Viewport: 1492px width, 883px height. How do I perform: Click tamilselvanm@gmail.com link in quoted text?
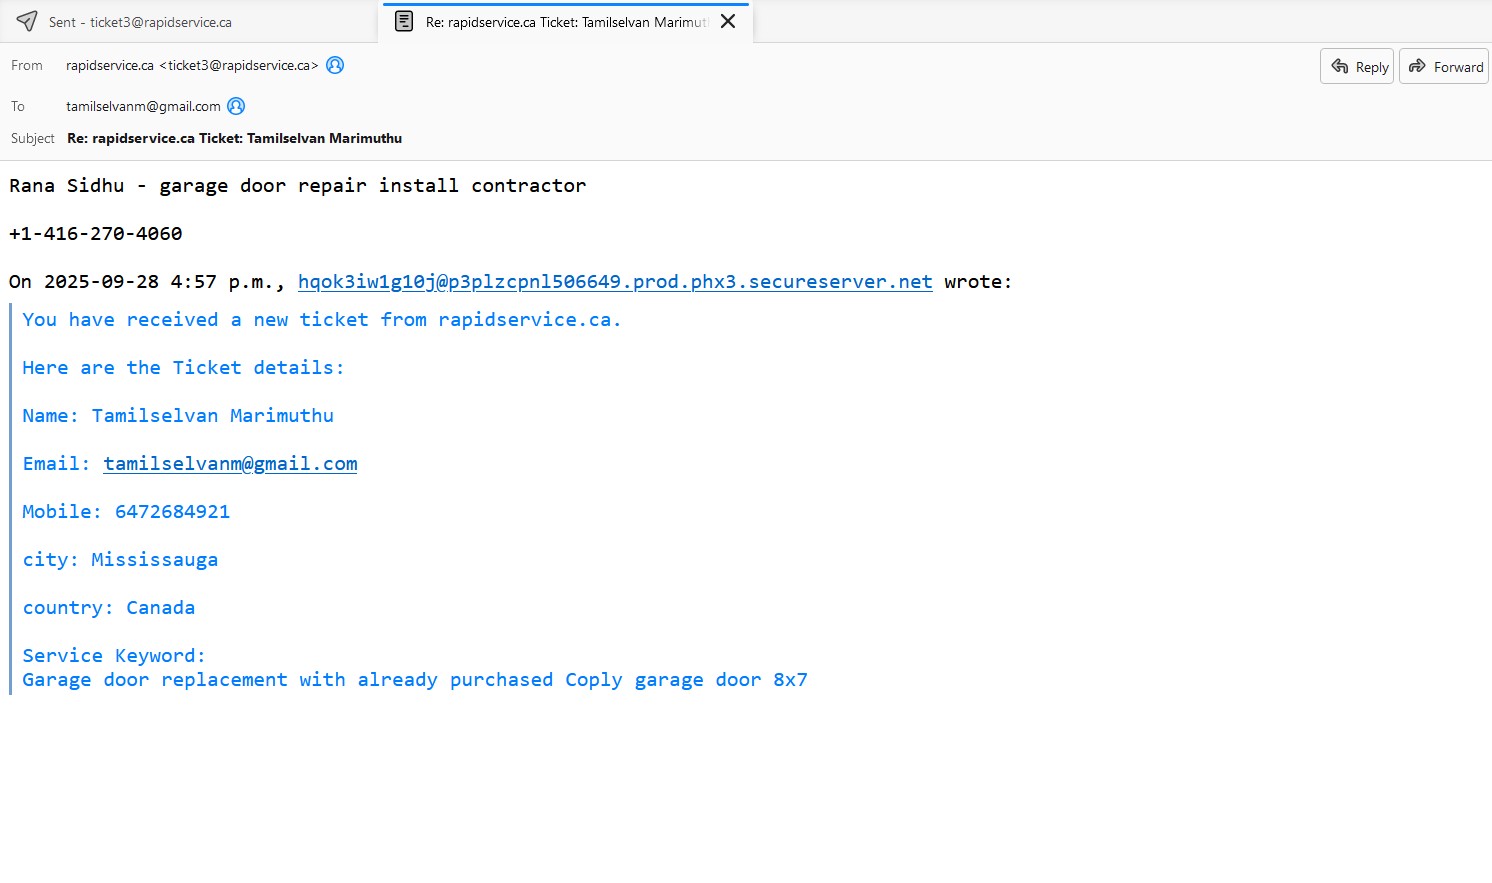(230, 464)
